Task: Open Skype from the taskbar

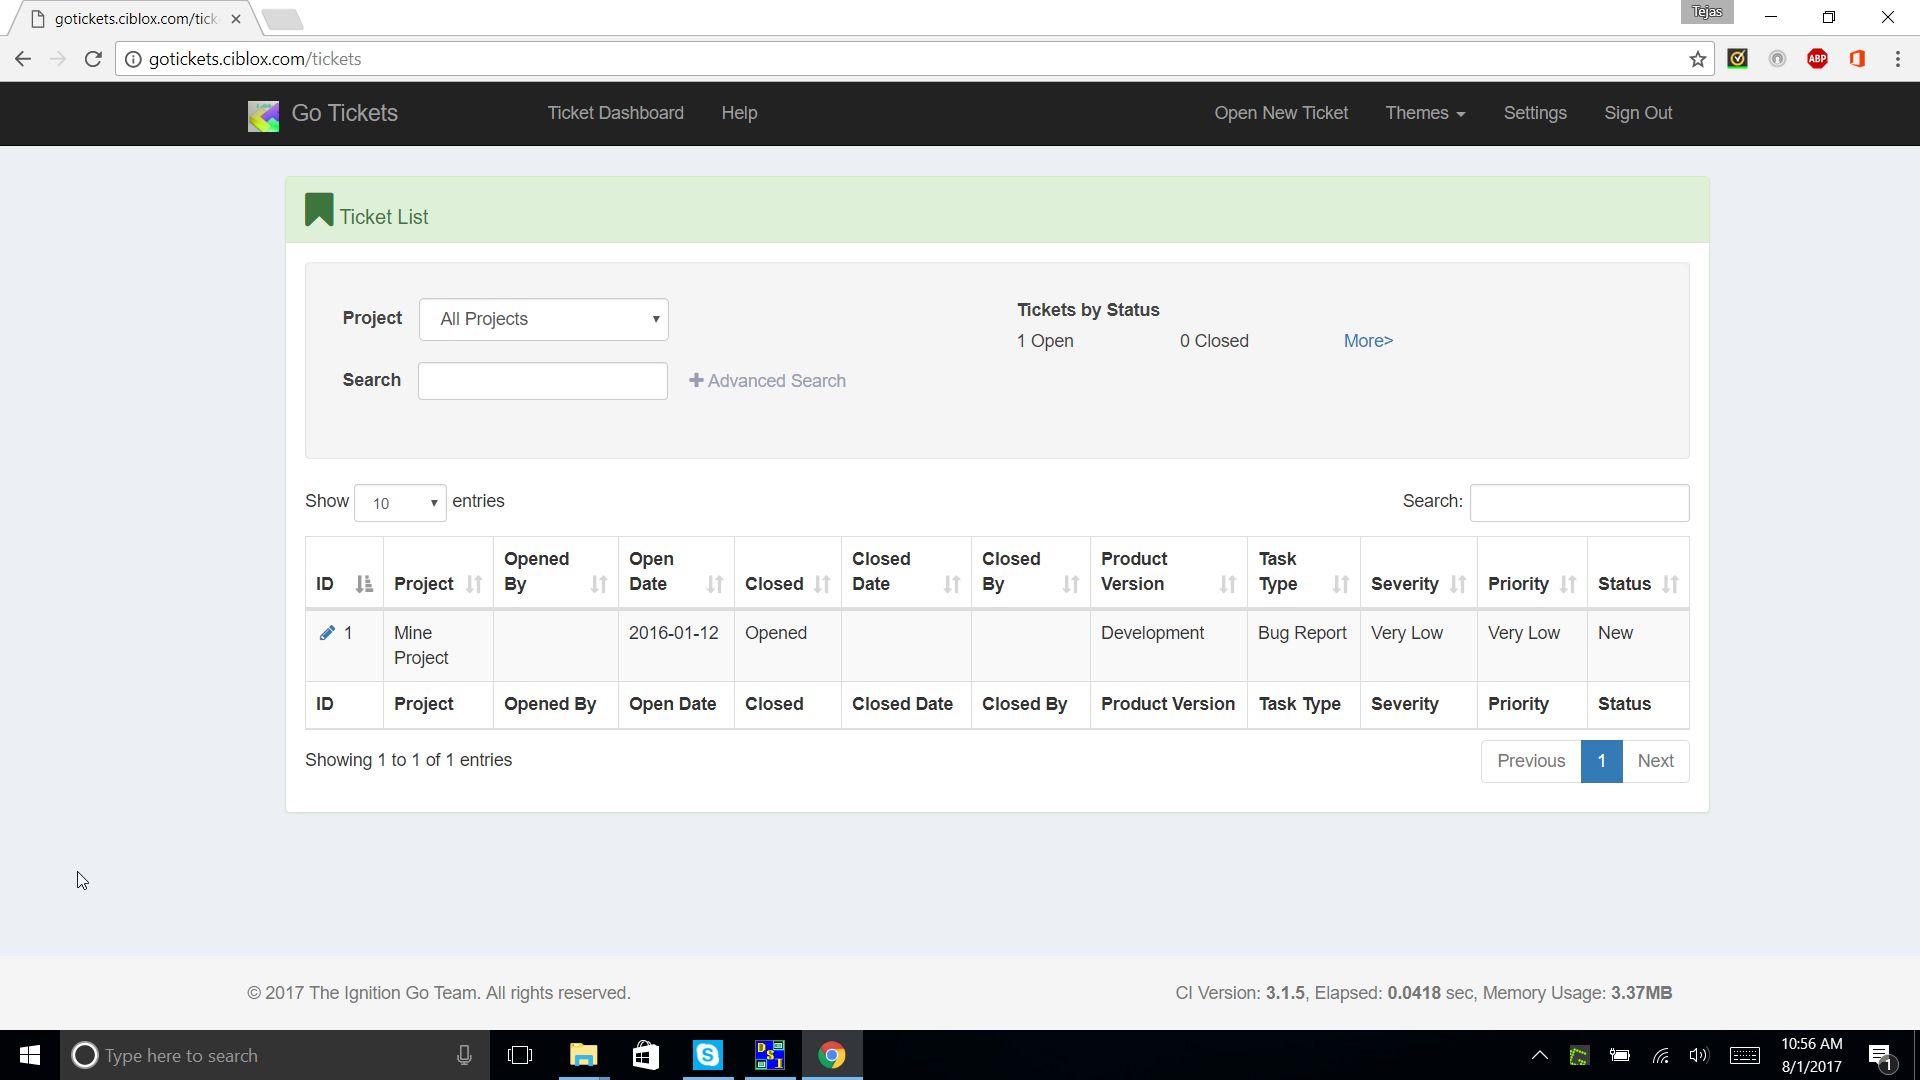Action: coord(708,1055)
